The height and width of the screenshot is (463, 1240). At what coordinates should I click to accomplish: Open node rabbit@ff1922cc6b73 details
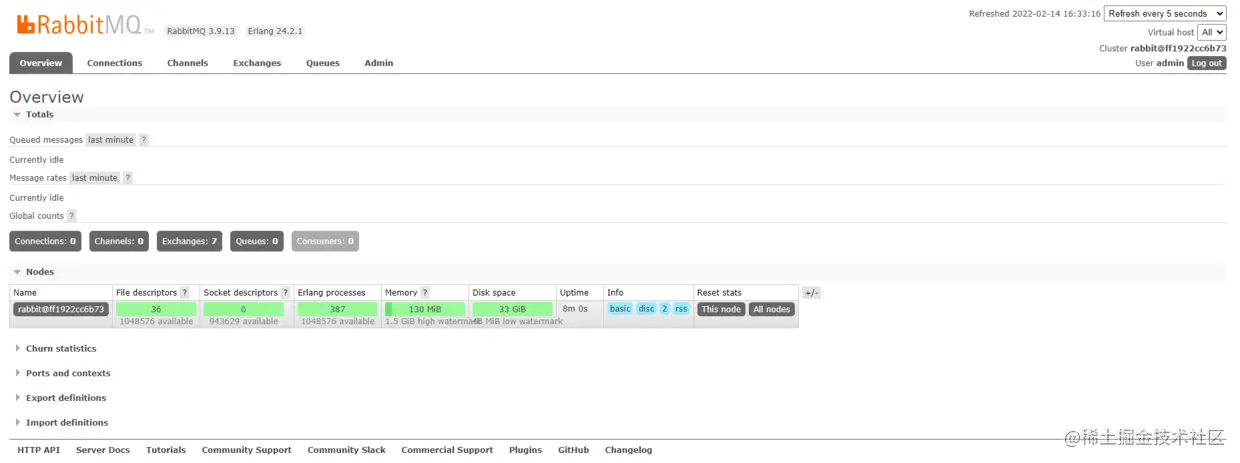point(60,310)
